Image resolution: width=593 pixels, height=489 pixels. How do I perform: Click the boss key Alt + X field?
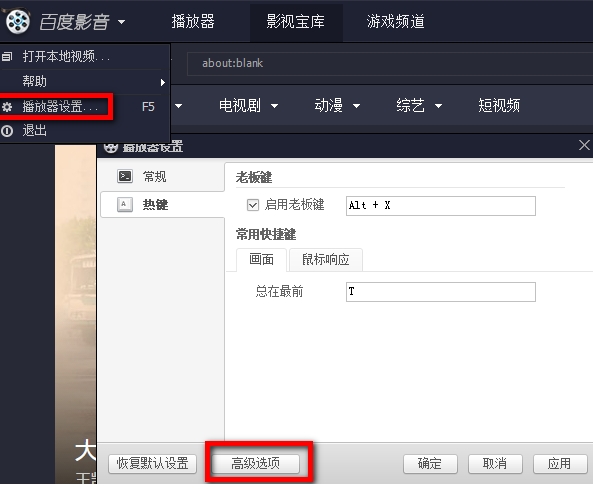[441, 206]
